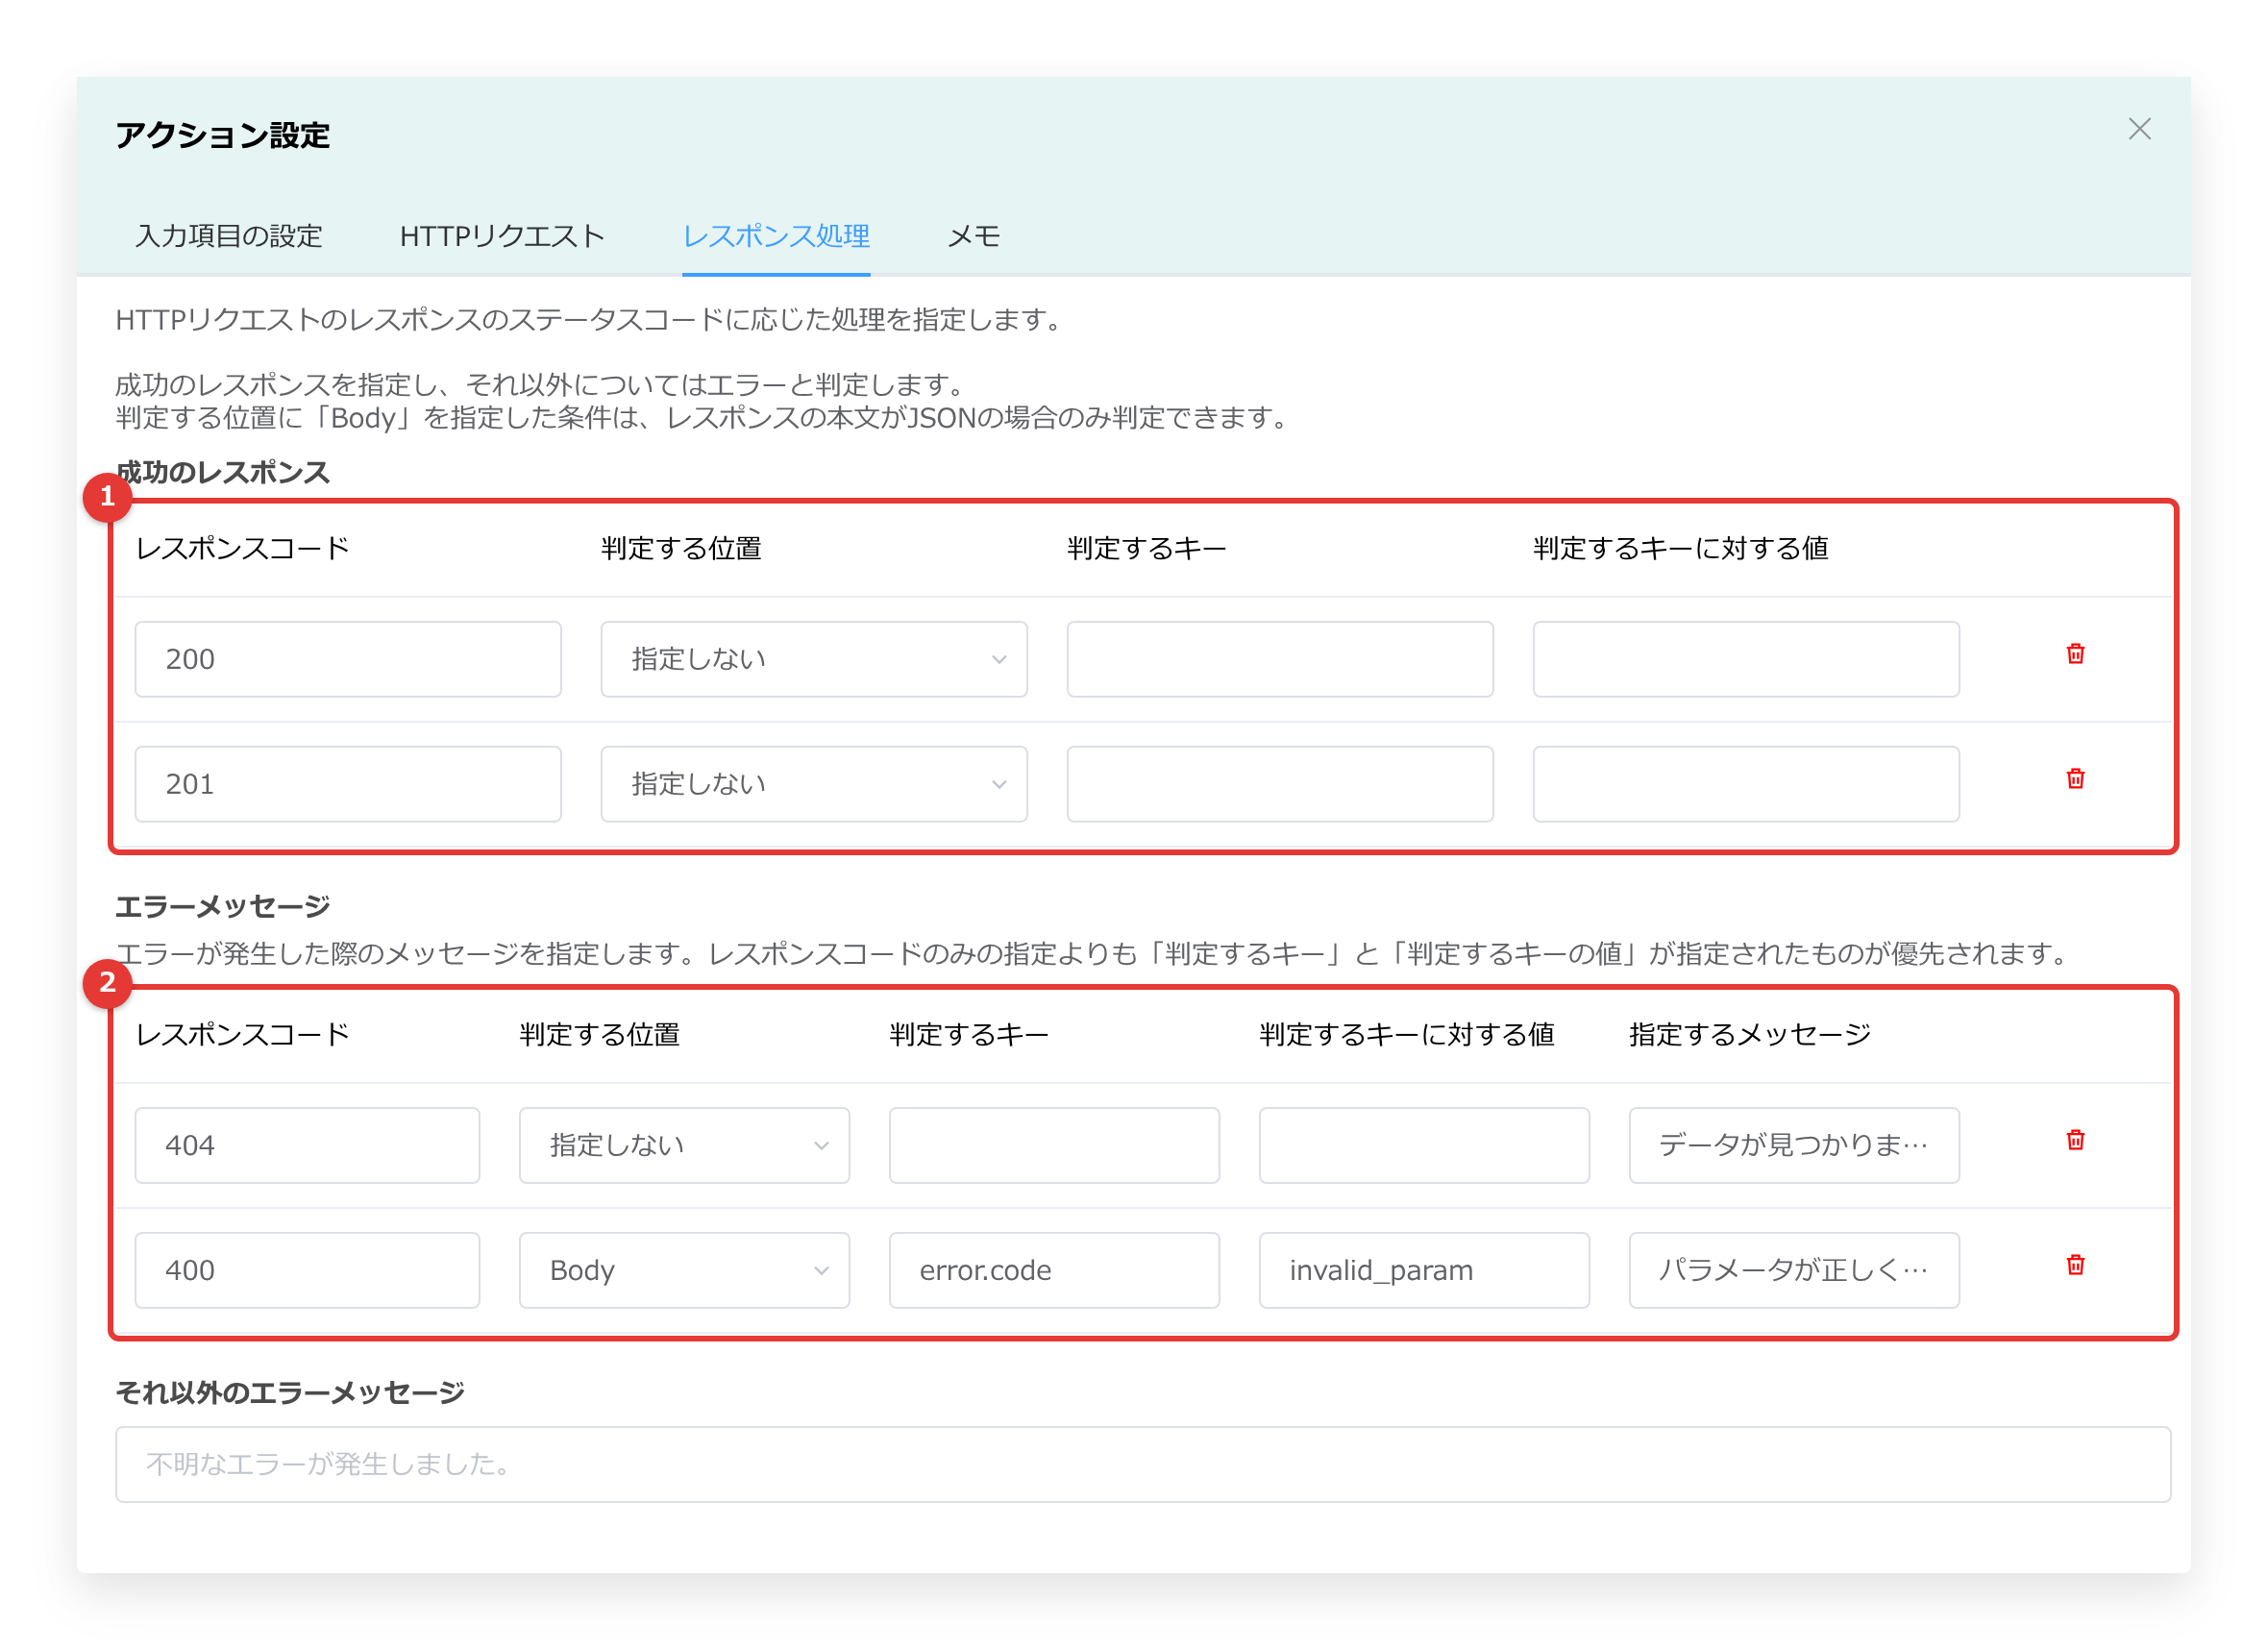Click the エラーメッセージ section heading
Image resolution: width=2268 pixels, height=1649 pixels.
click(x=223, y=906)
